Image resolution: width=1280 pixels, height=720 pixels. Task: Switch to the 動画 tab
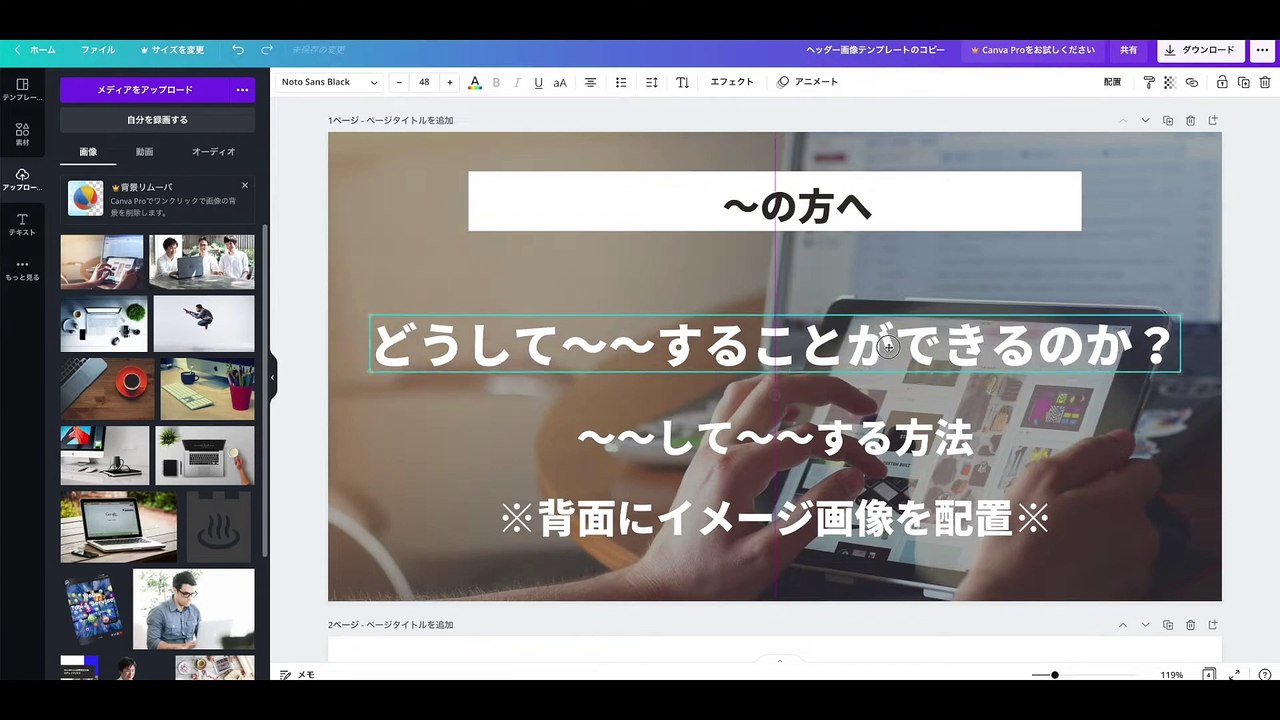[x=145, y=152]
